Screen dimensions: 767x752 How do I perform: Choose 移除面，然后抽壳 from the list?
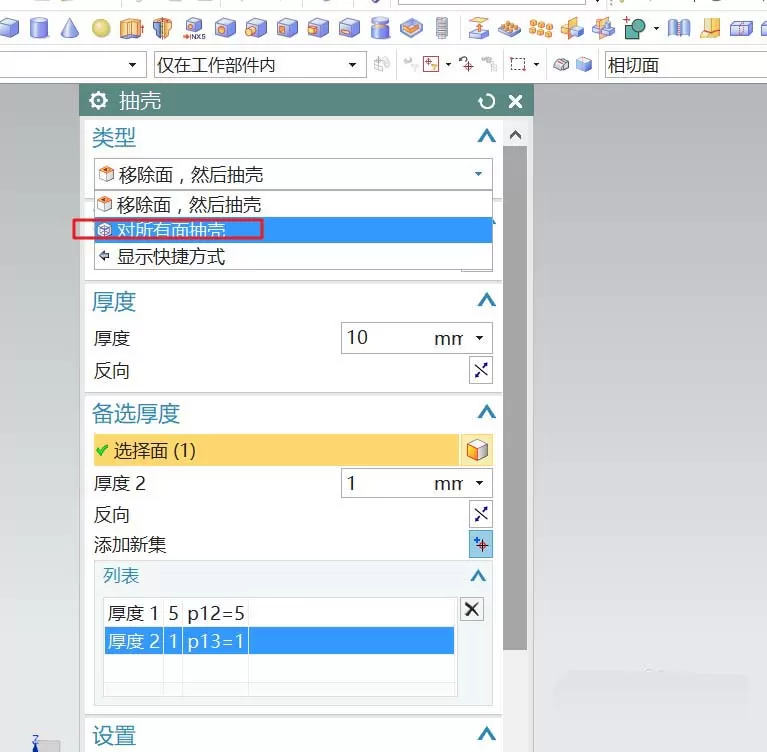click(x=293, y=204)
